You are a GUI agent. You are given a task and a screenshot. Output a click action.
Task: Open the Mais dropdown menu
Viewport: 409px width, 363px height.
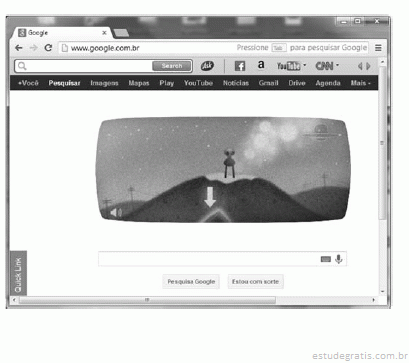[360, 83]
